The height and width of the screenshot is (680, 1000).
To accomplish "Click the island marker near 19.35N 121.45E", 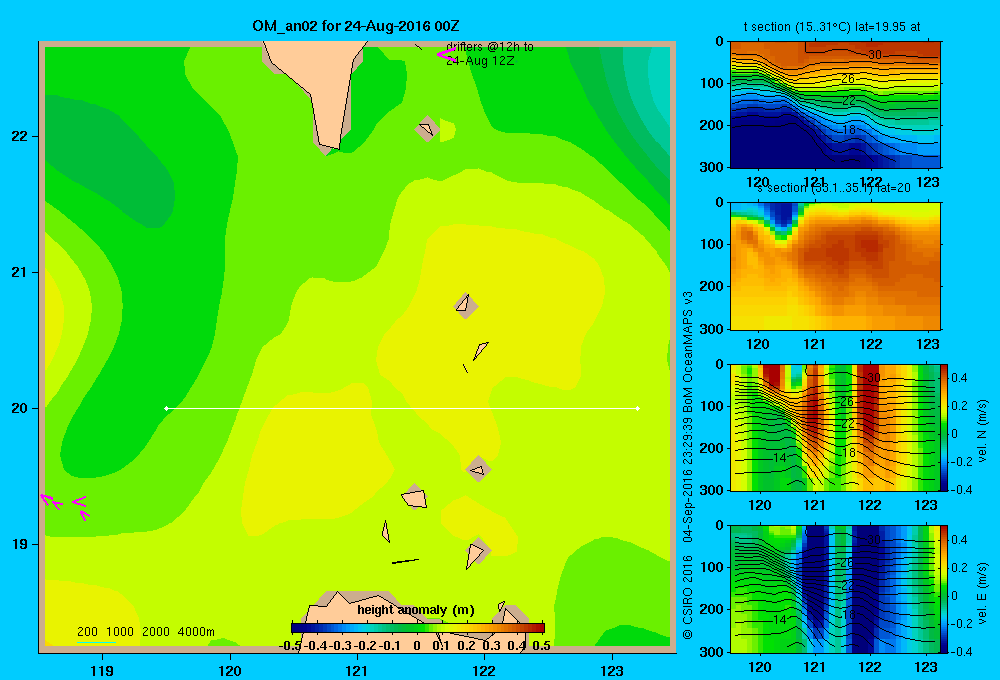I will 415,498.
